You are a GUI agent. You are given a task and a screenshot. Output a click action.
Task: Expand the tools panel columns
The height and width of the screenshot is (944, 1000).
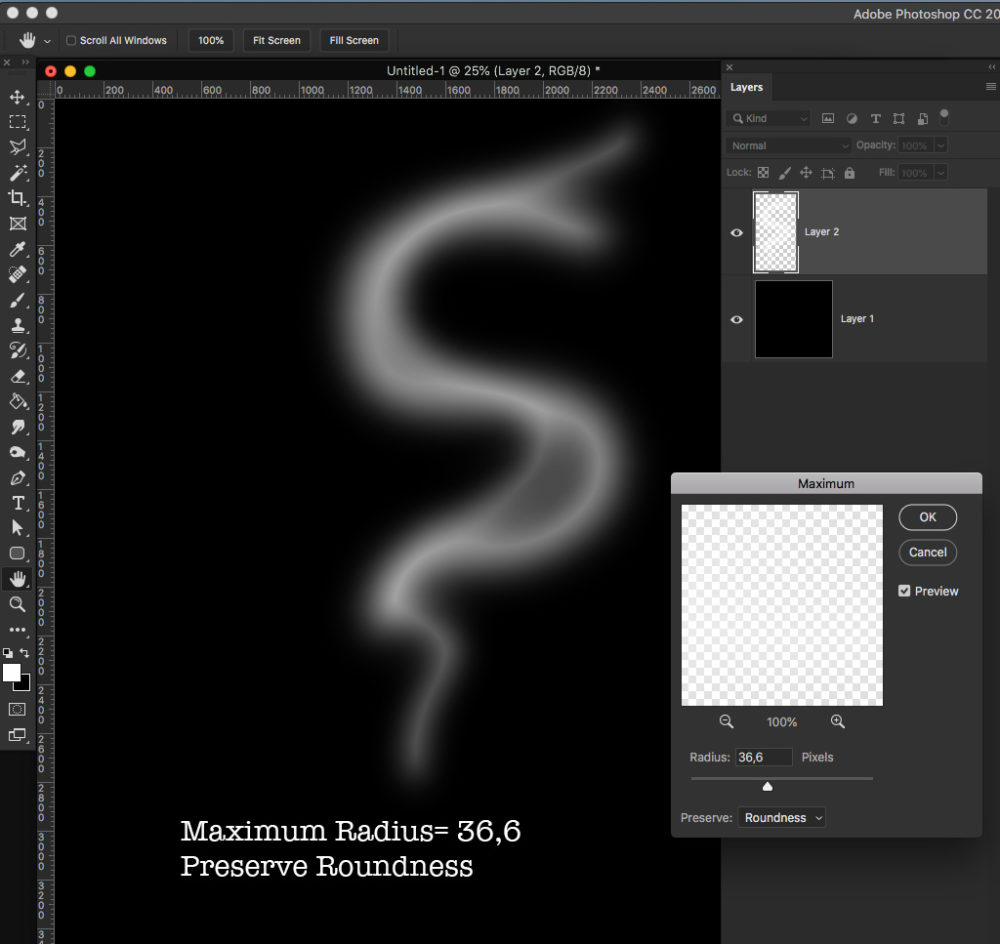26,62
